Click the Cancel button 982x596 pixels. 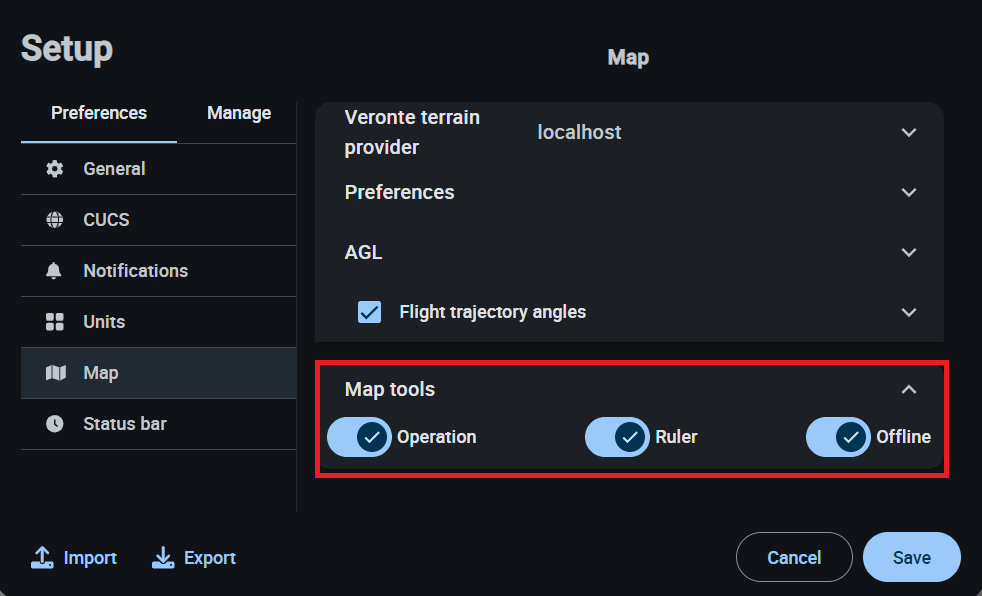pos(794,557)
